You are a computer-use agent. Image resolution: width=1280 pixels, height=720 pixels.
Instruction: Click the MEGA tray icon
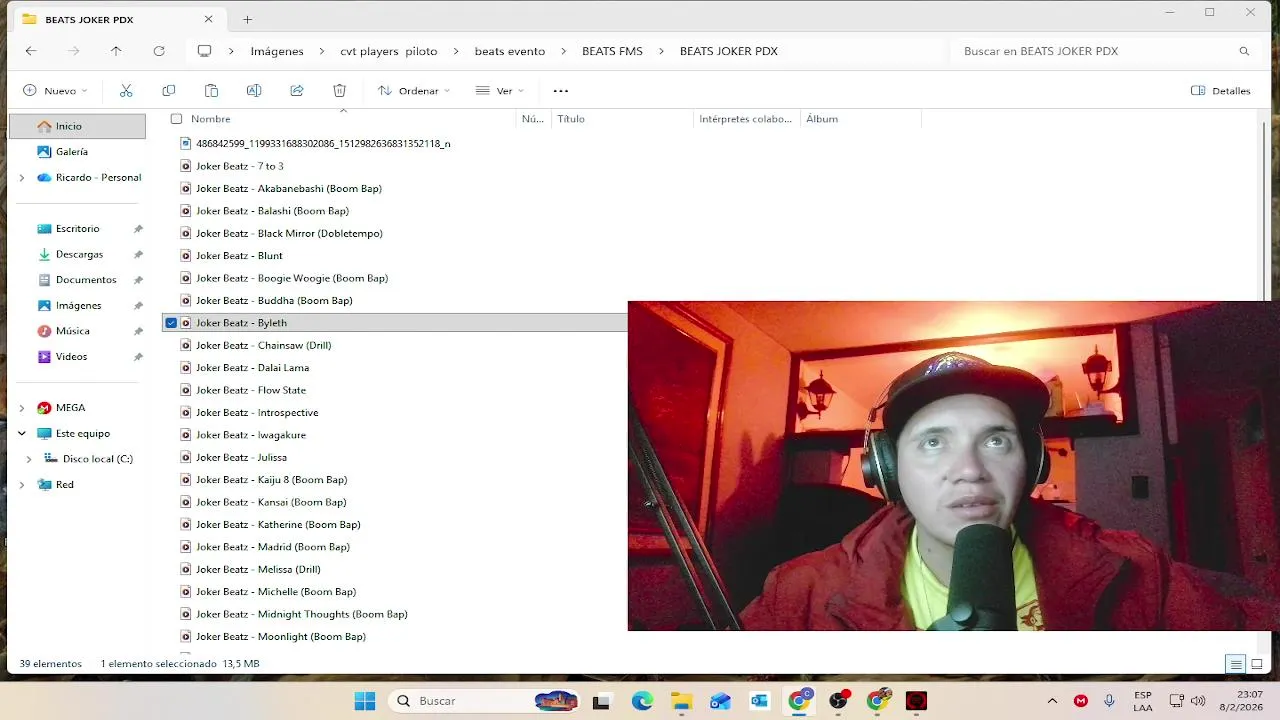click(x=1080, y=701)
